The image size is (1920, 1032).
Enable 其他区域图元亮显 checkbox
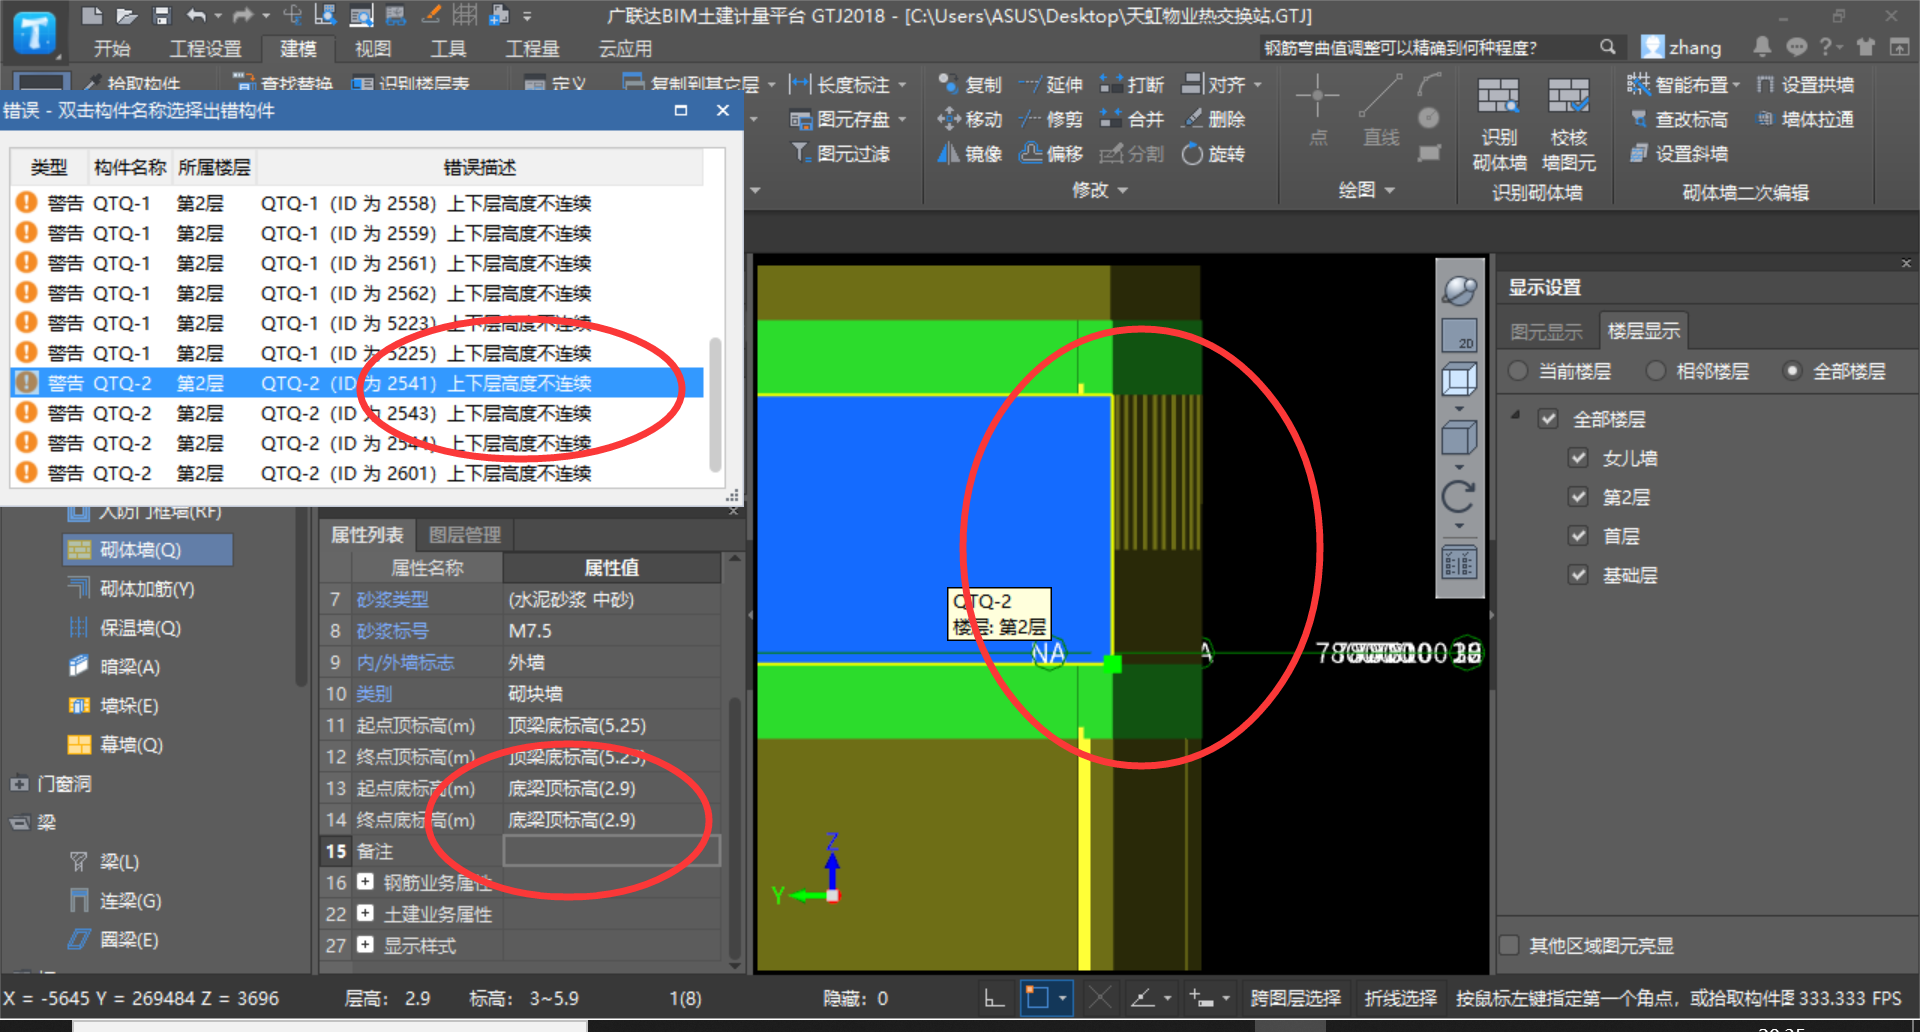1510,945
